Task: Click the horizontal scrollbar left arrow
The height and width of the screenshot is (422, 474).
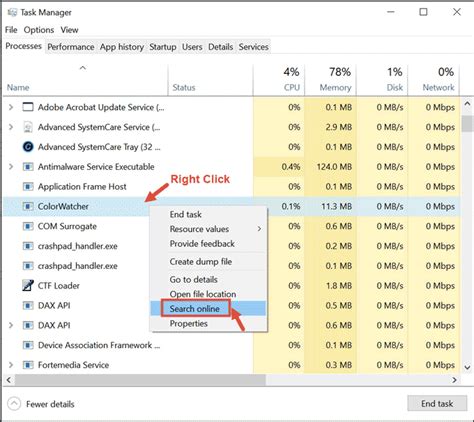Action: tap(9, 380)
